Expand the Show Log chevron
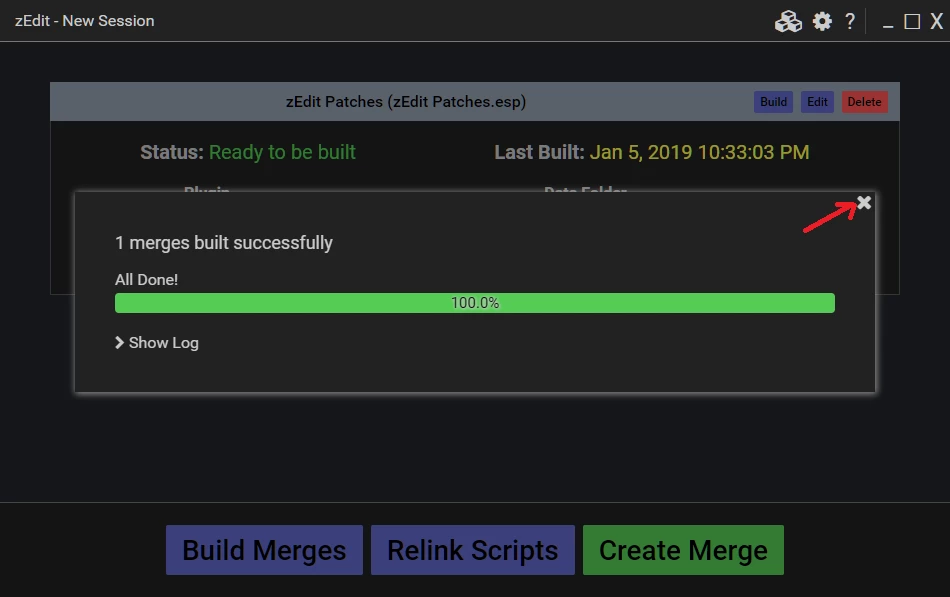950x597 pixels. [x=120, y=342]
